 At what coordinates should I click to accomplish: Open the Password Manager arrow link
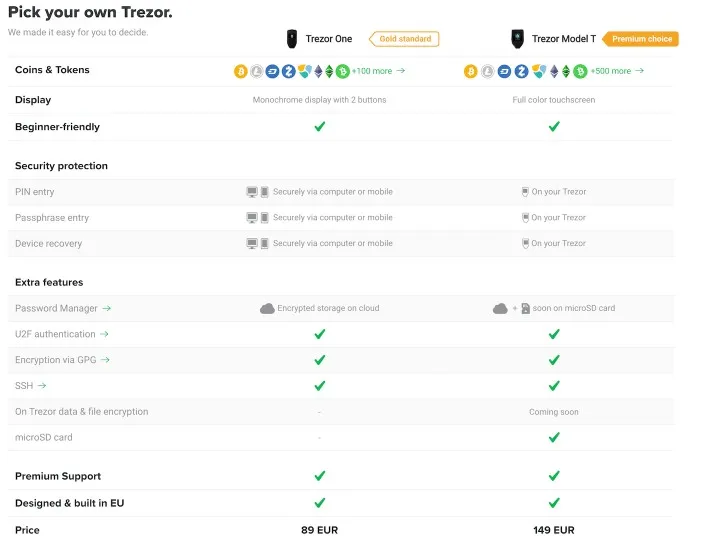[106, 308]
